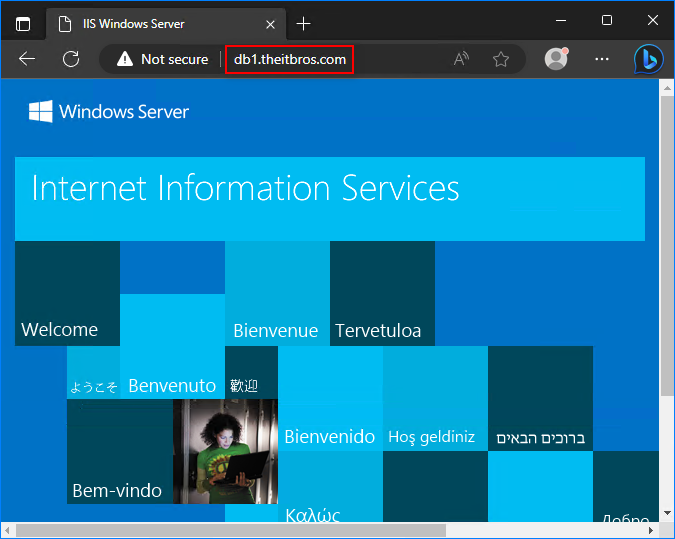Viewport: 675px width, 539px height.
Task: Click the scroll up arrow
Action: (667, 88)
